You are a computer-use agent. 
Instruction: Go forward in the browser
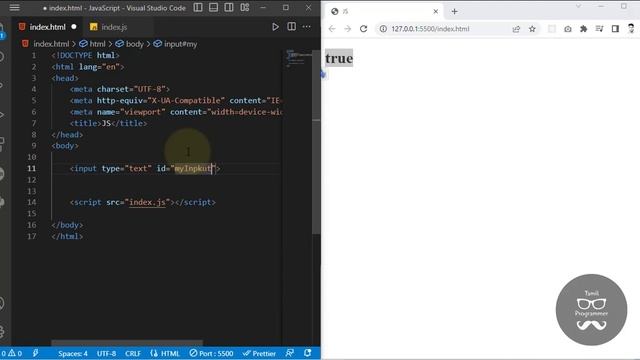(347, 29)
